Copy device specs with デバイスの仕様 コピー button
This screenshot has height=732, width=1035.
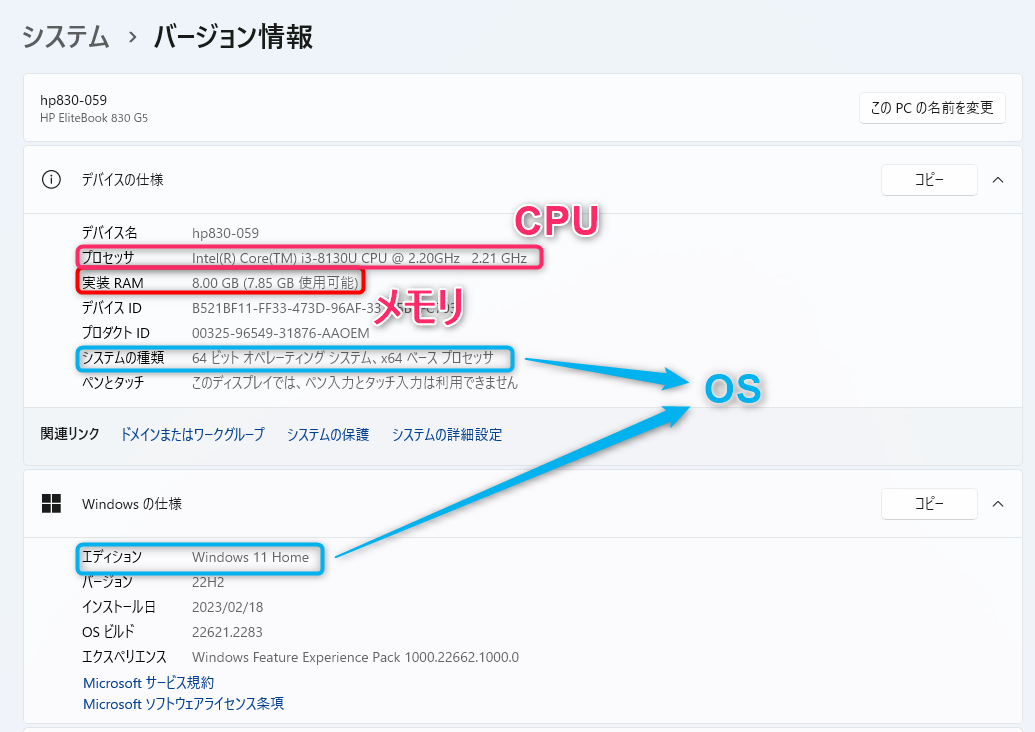tap(928, 180)
